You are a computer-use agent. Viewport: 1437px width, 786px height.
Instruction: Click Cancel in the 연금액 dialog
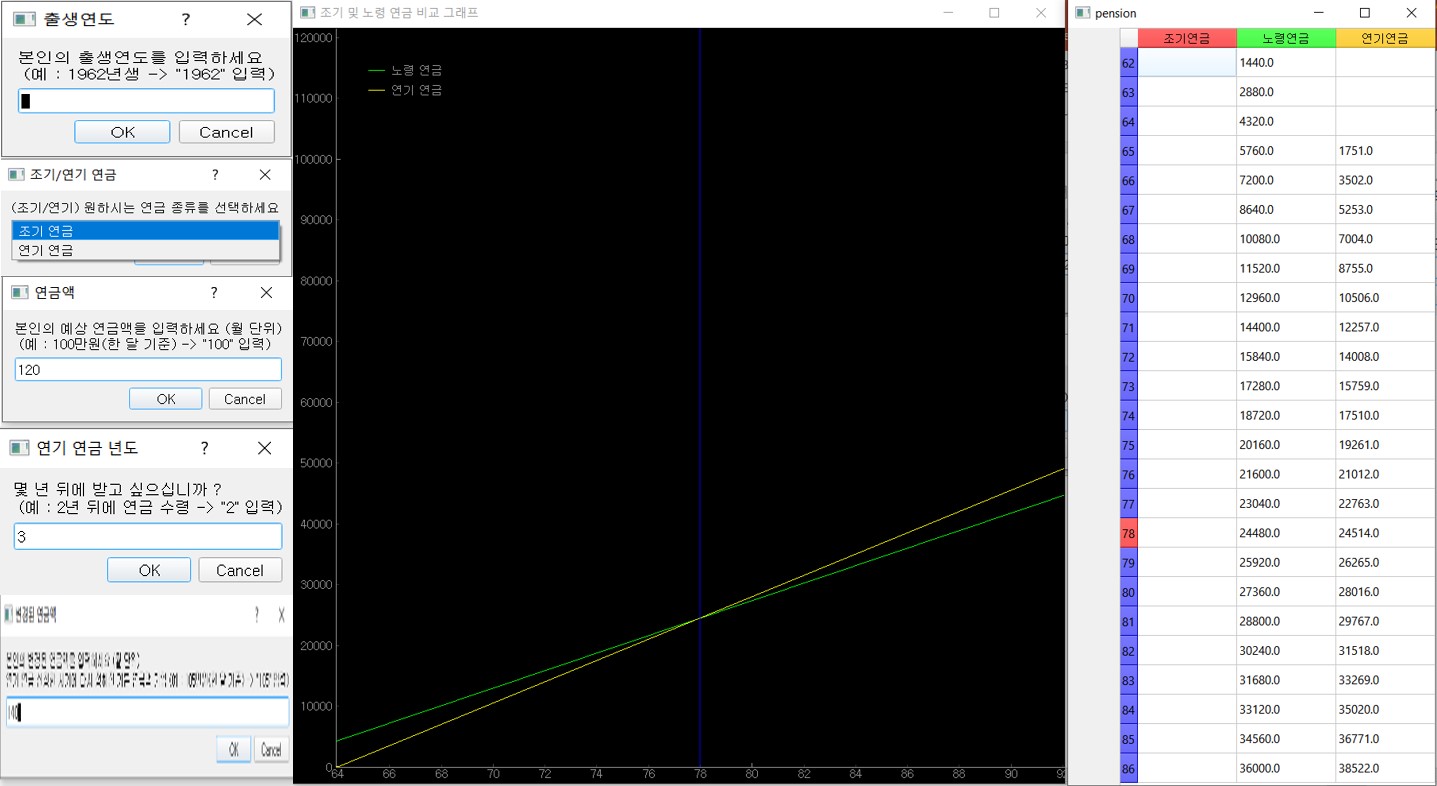click(x=245, y=399)
